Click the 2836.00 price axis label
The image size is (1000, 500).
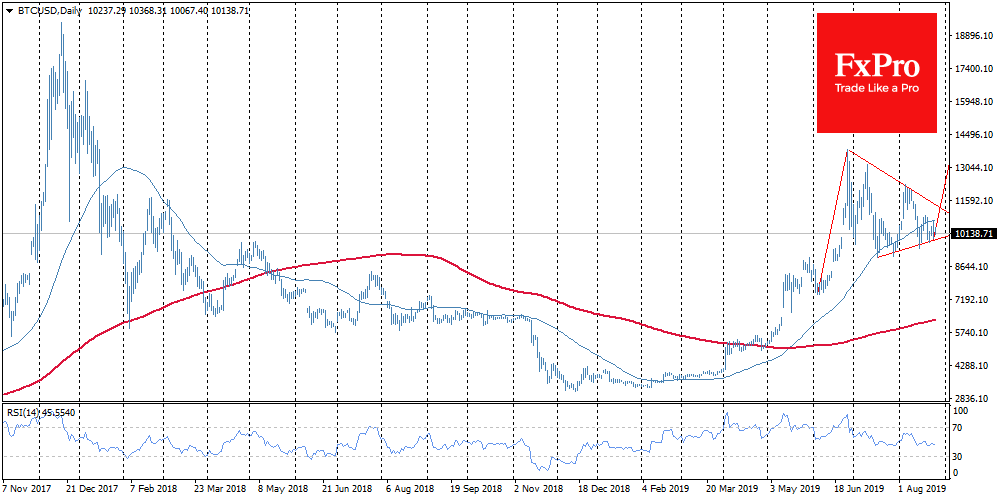972,398
